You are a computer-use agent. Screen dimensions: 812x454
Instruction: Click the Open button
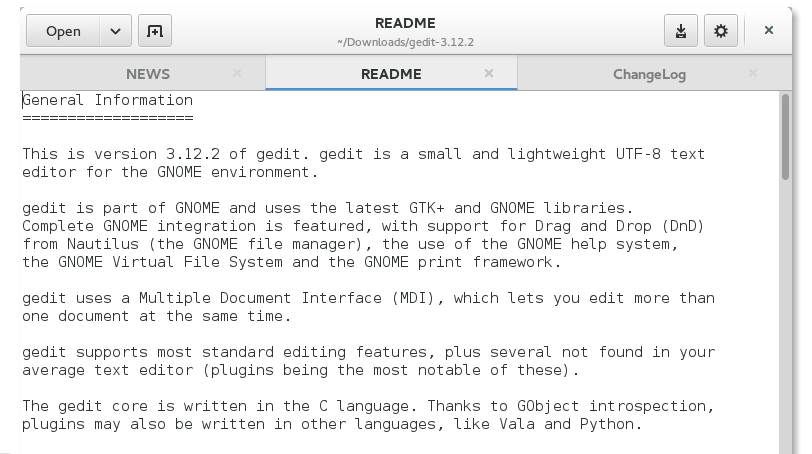(63, 31)
